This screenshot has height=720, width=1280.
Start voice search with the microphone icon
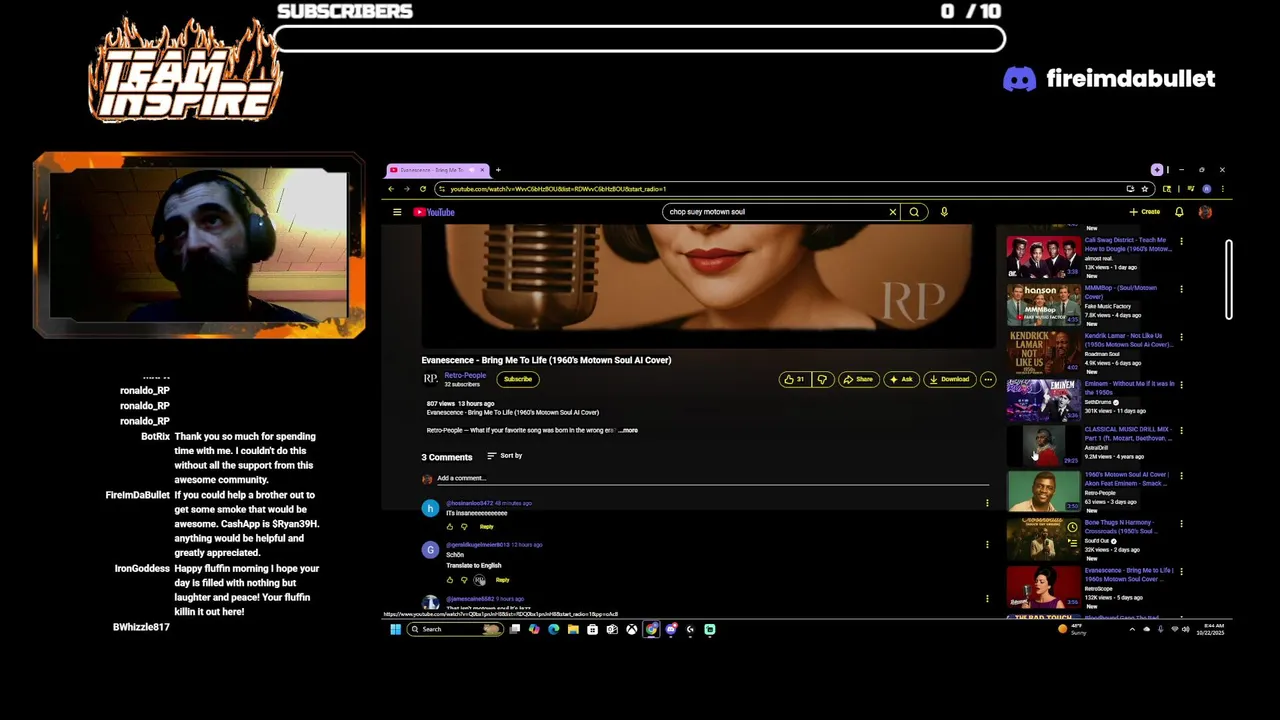click(944, 212)
